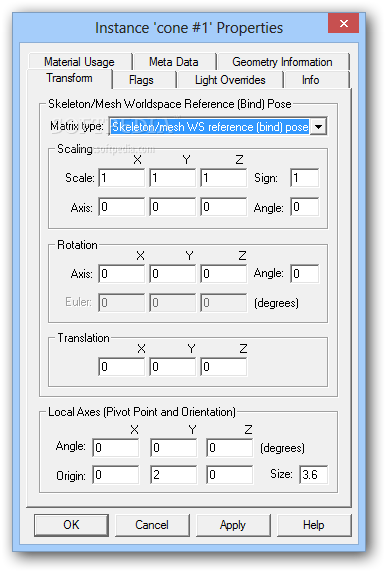Click the Scaling Scale Y field
Viewport: 386px width, 572px height.
[173, 178]
